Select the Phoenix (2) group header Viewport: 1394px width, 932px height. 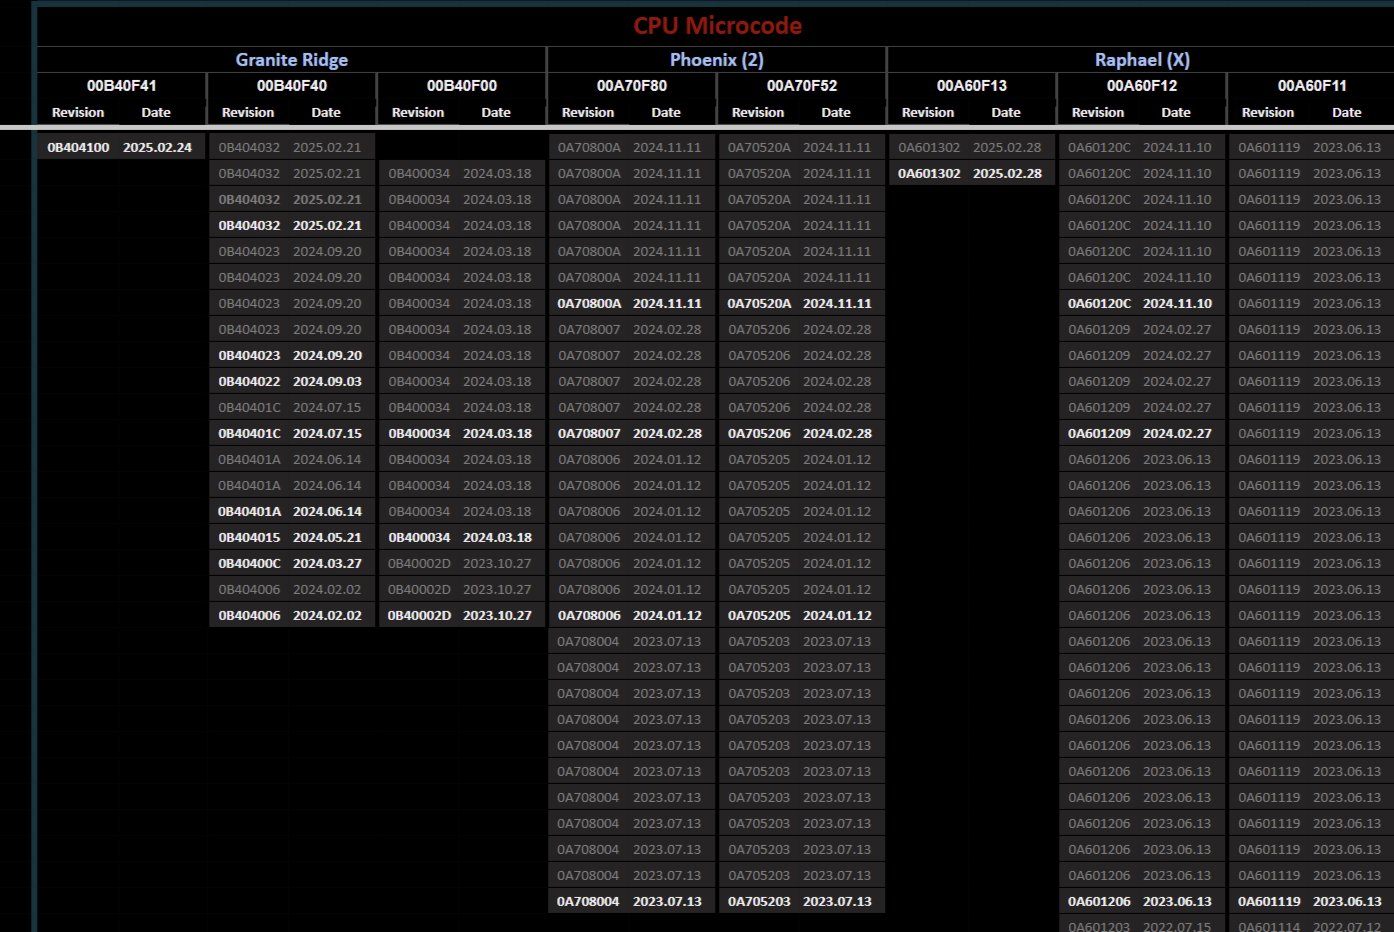717,60
